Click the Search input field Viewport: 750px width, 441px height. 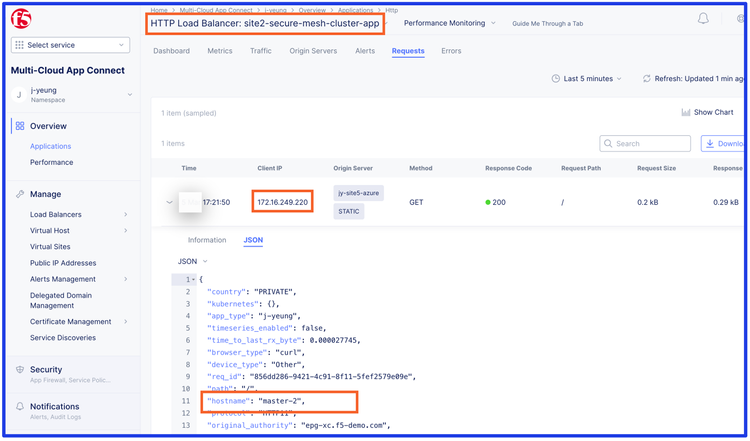tap(650, 143)
